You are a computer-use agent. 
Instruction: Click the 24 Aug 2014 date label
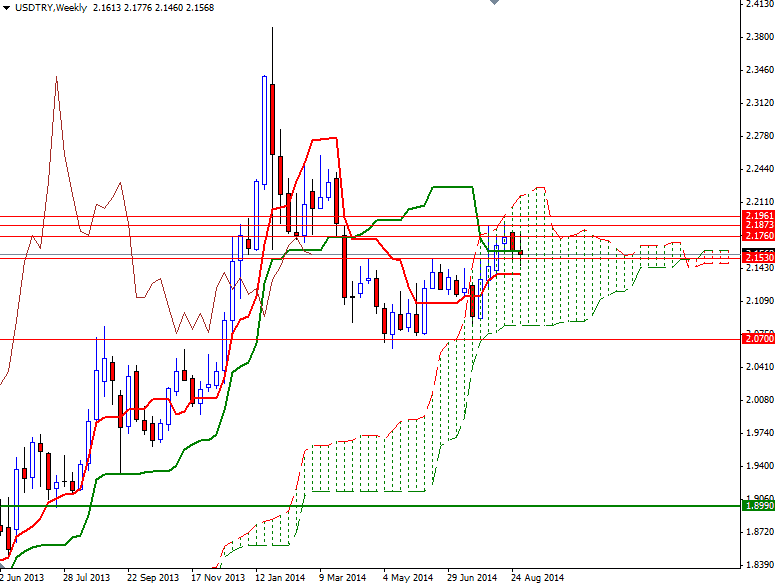537,577
